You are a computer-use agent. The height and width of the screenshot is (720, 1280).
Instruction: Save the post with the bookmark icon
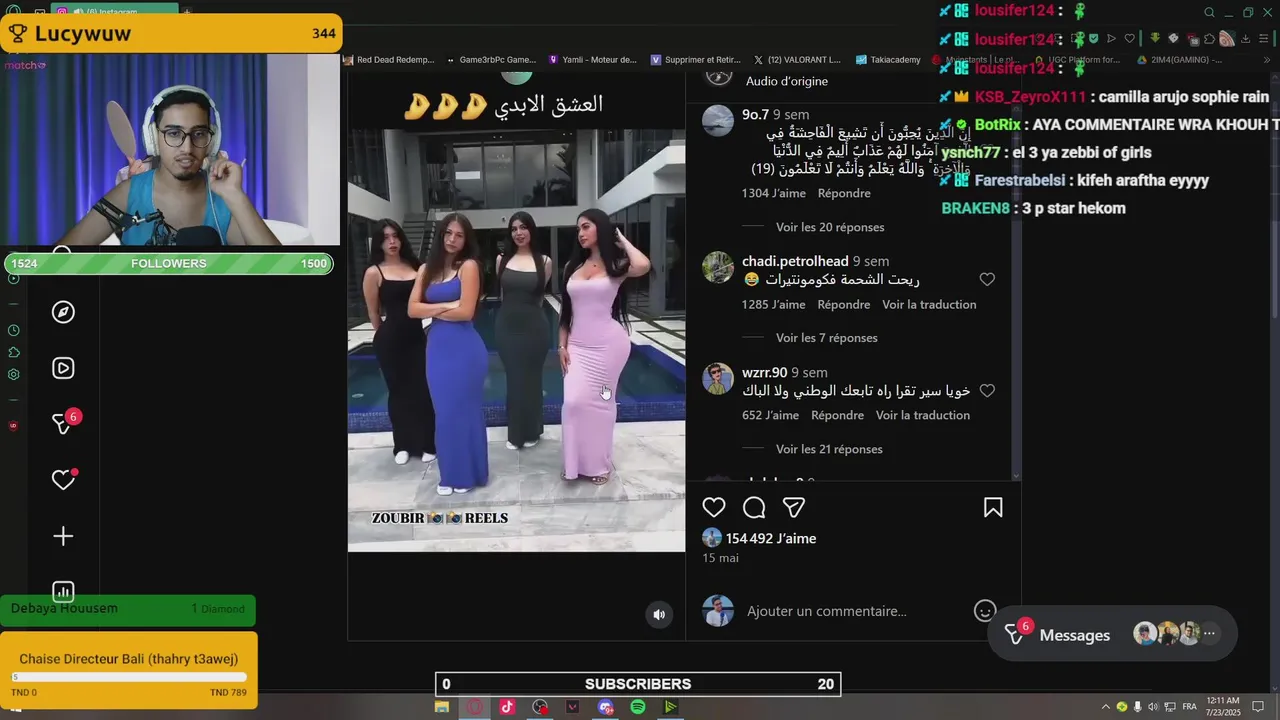point(993,508)
